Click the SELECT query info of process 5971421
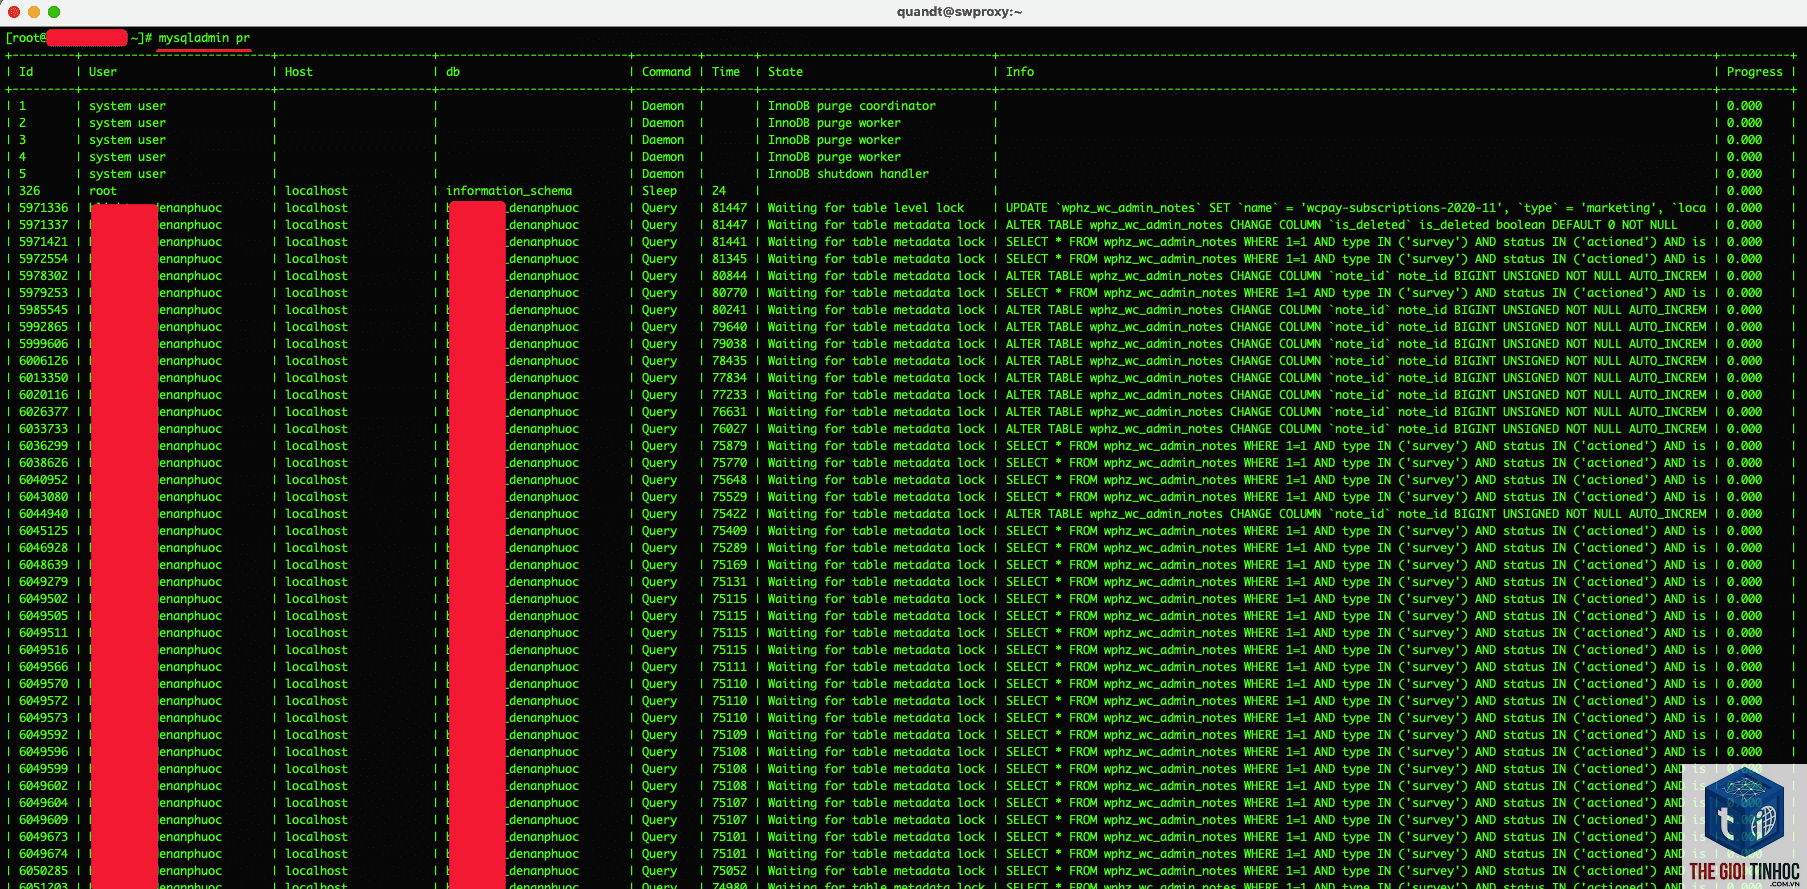Image resolution: width=1807 pixels, height=889 pixels. (1355, 242)
